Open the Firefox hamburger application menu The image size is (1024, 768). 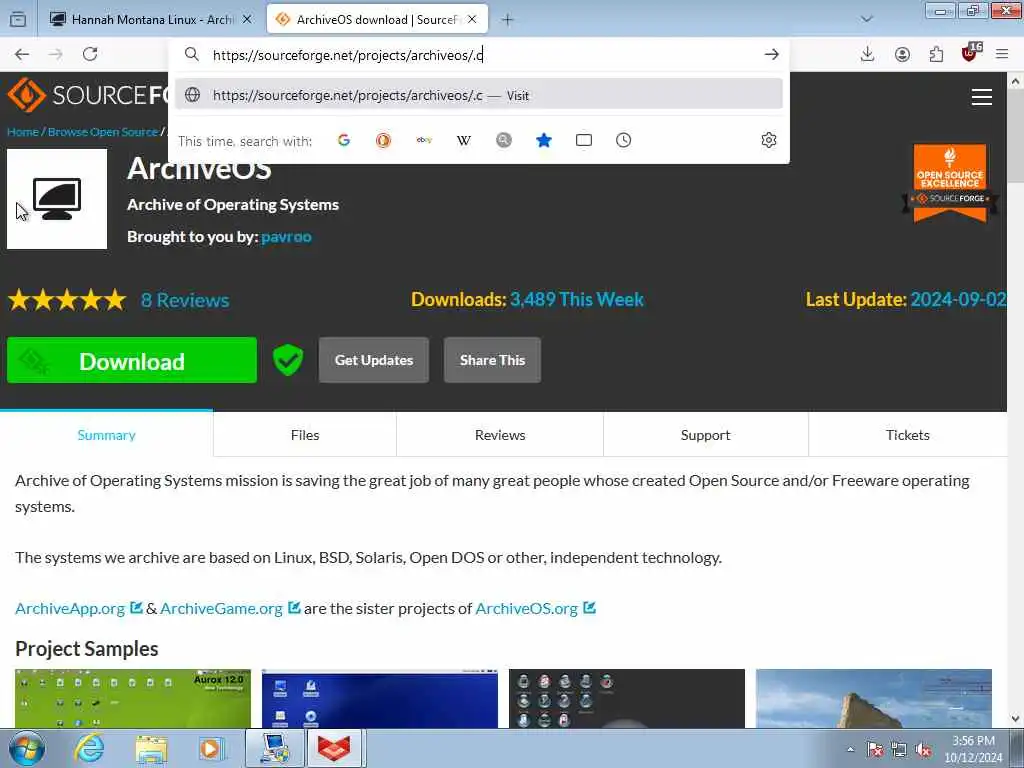(x=1002, y=54)
